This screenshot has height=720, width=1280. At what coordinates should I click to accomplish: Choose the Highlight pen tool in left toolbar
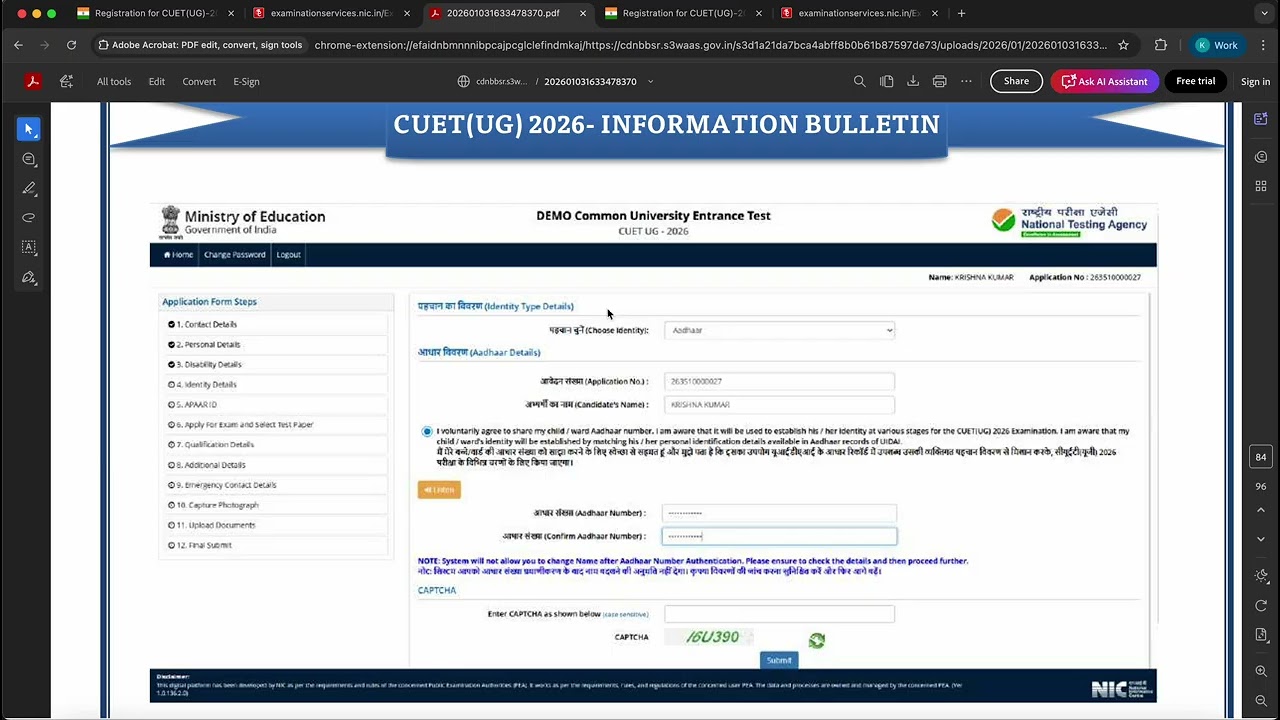pyautogui.click(x=29, y=188)
